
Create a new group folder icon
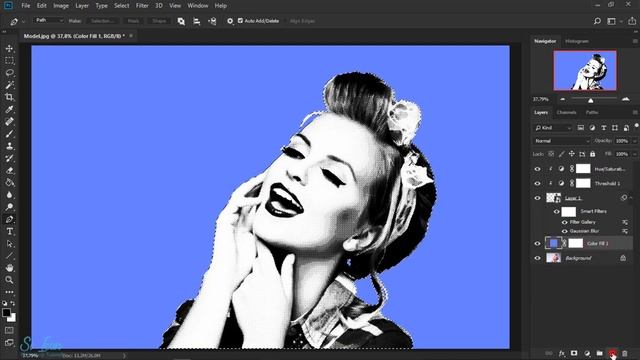(x=599, y=353)
